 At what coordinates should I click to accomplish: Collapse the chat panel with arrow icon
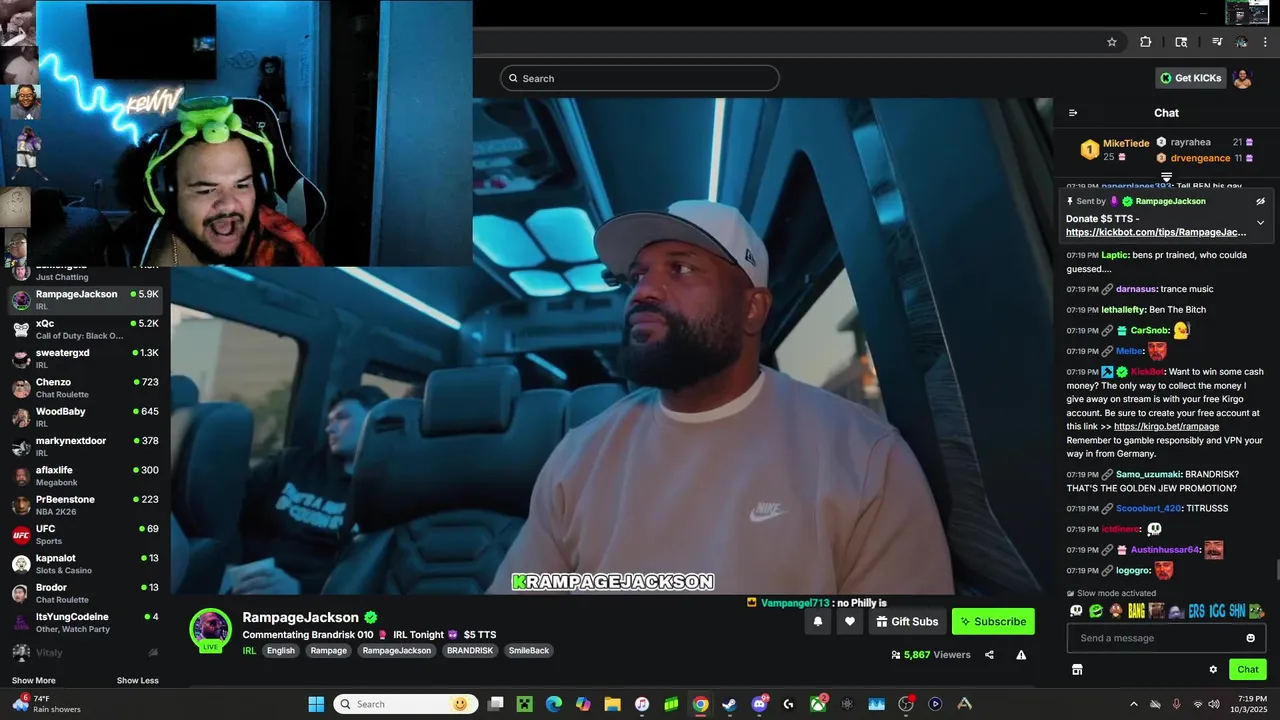[x=1073, y=113]
